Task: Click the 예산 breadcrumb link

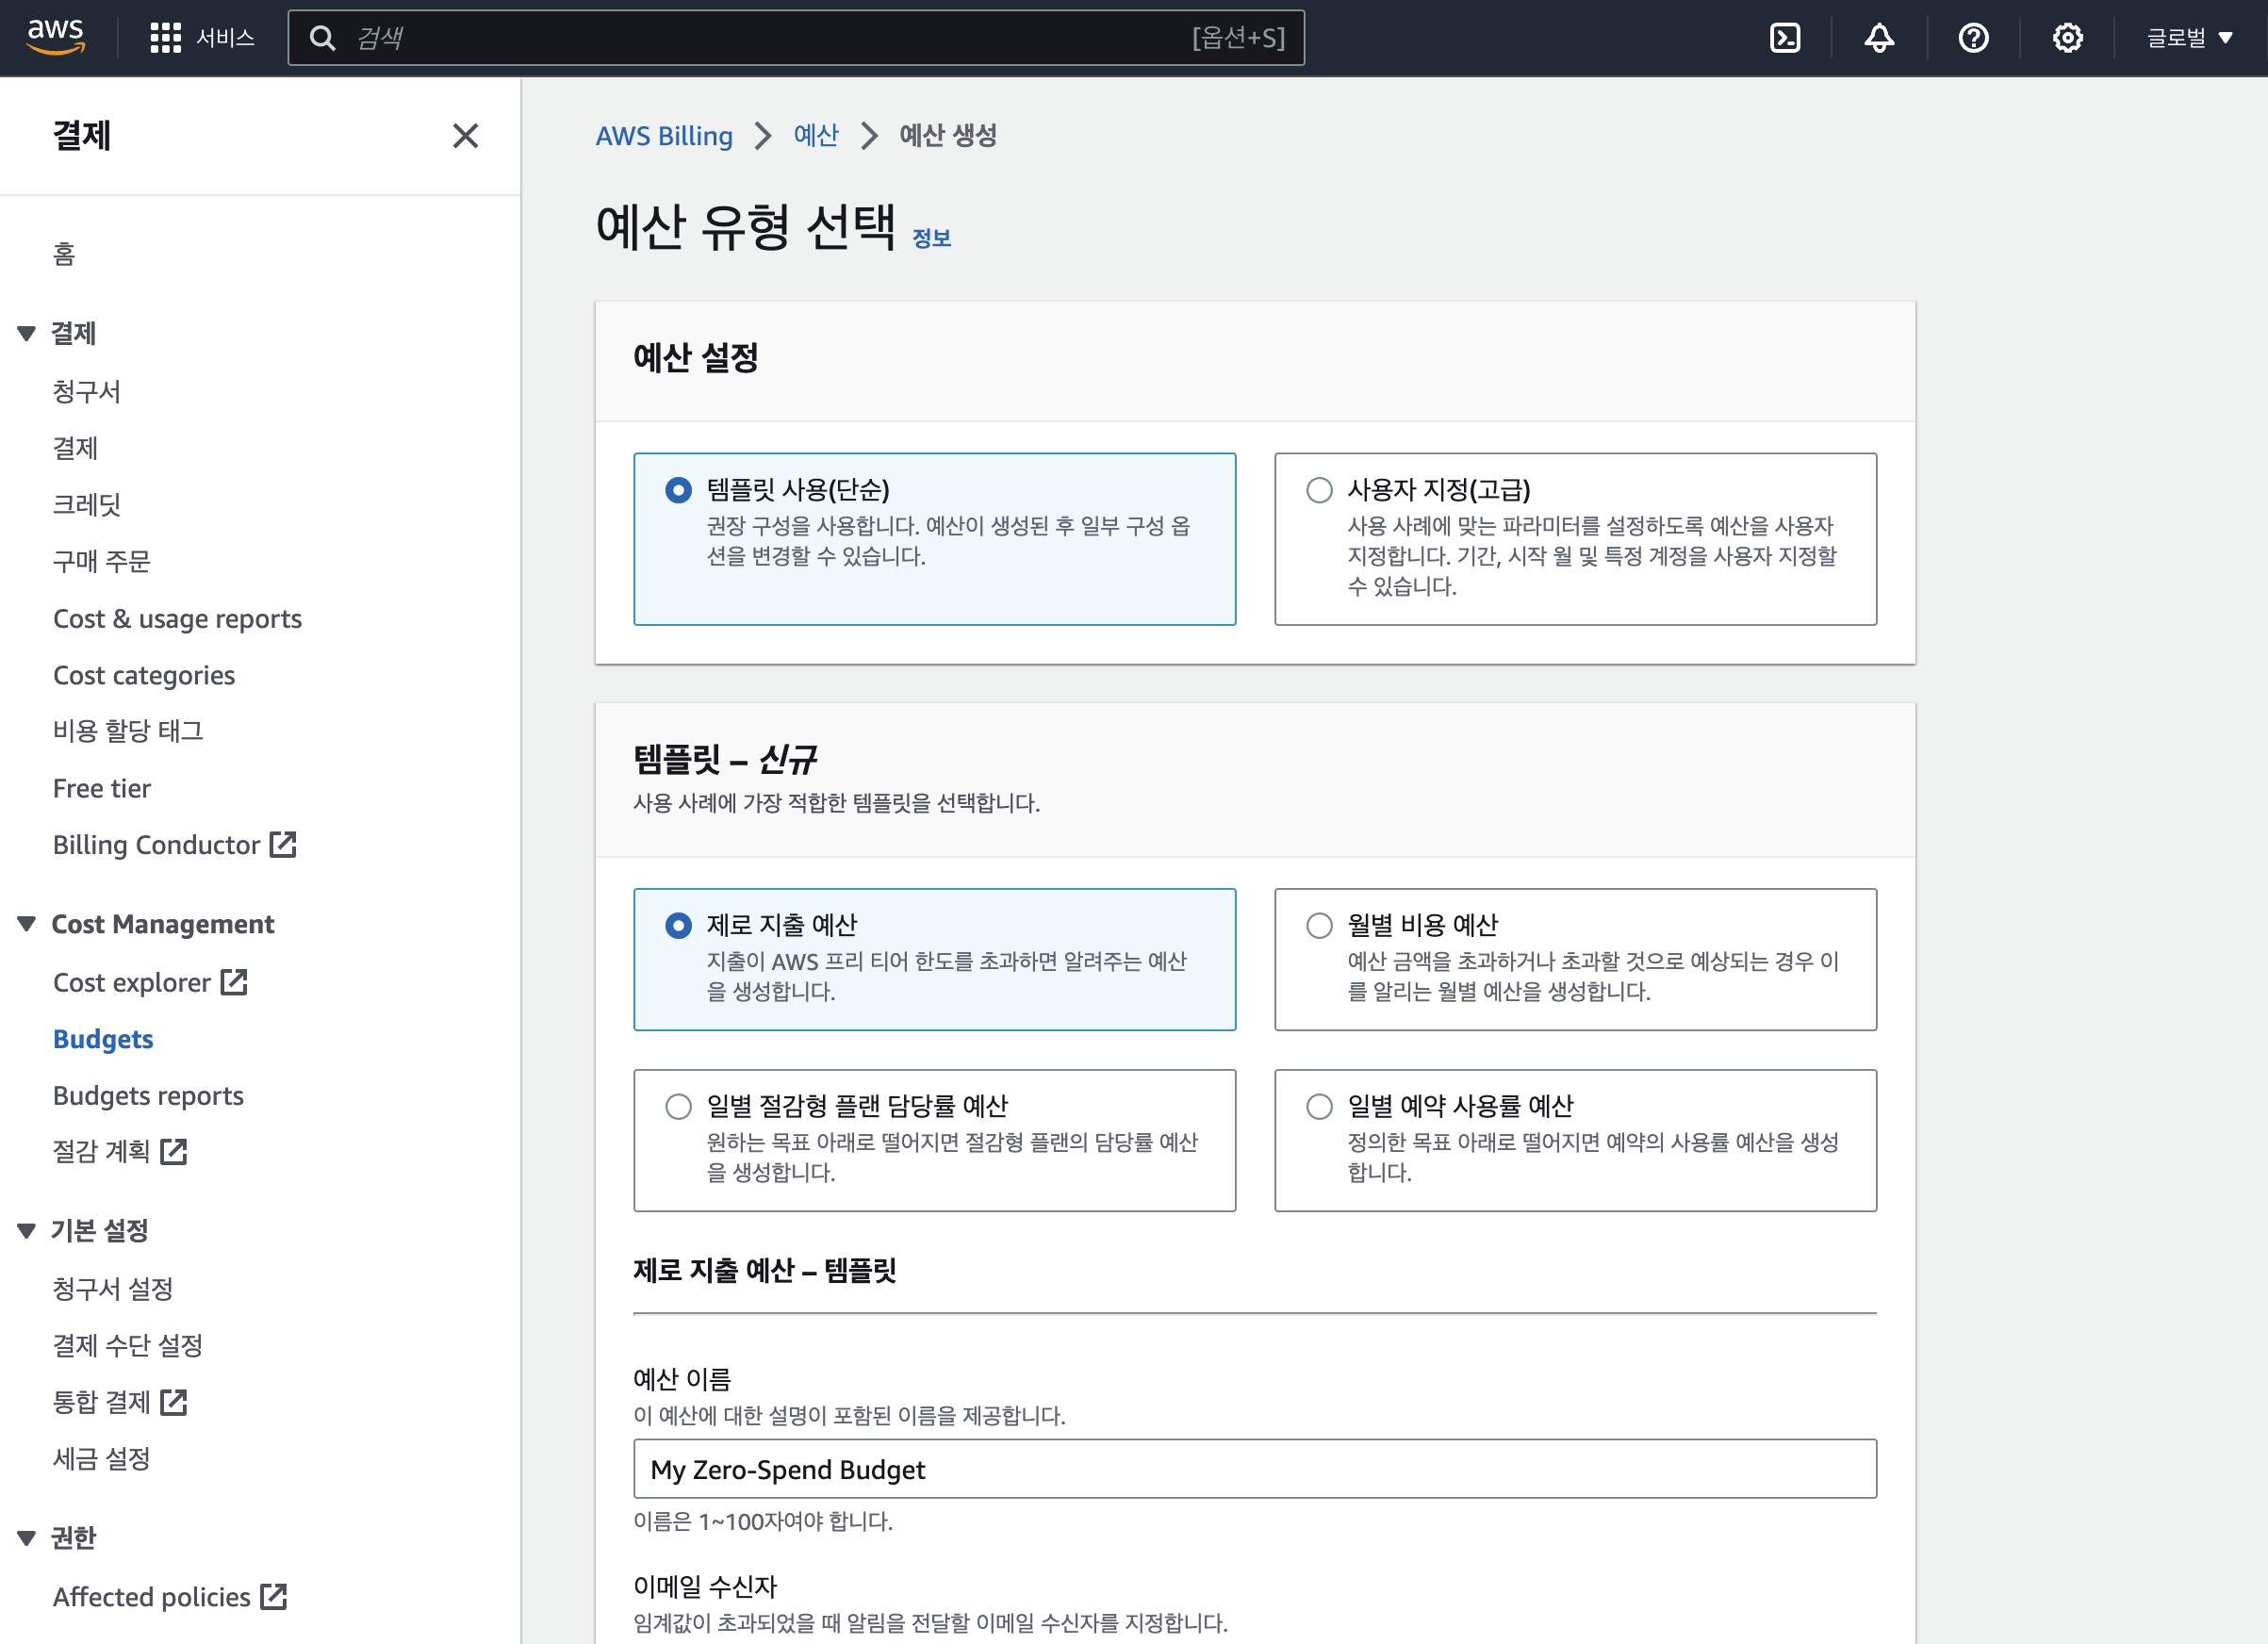Action: click(x=816, y=135)
